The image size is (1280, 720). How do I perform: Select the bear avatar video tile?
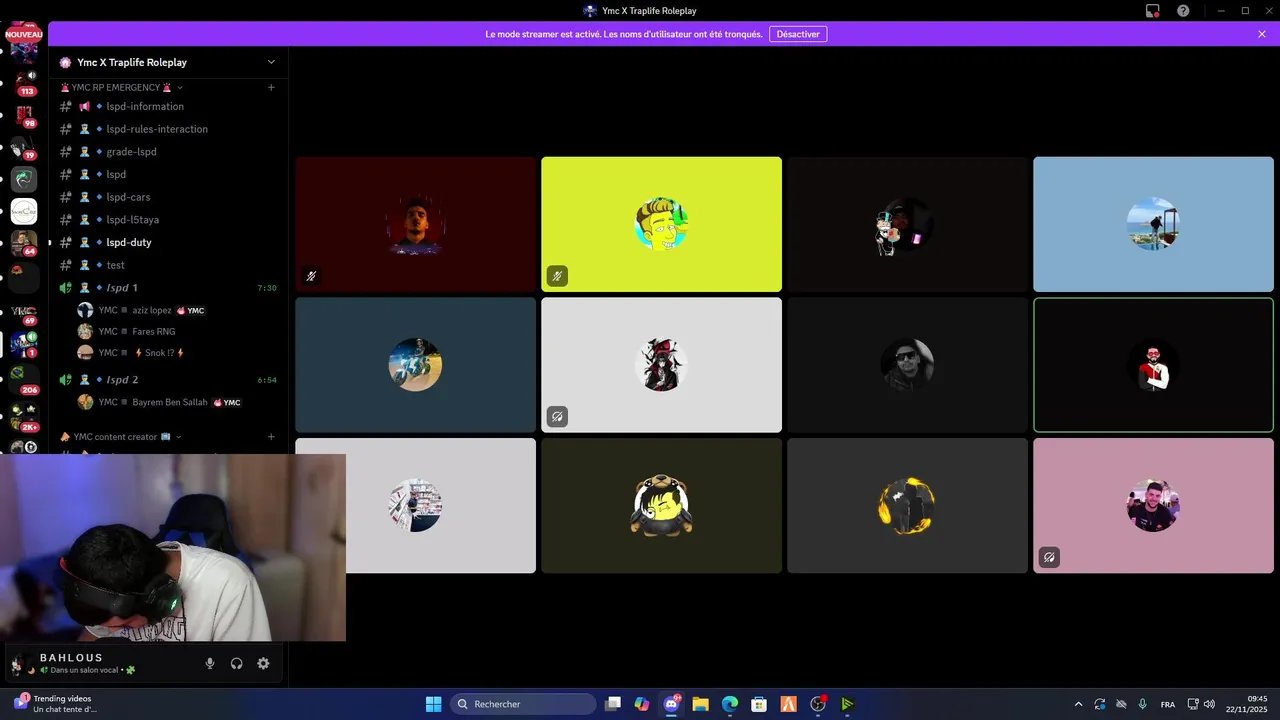click(661, 506)
